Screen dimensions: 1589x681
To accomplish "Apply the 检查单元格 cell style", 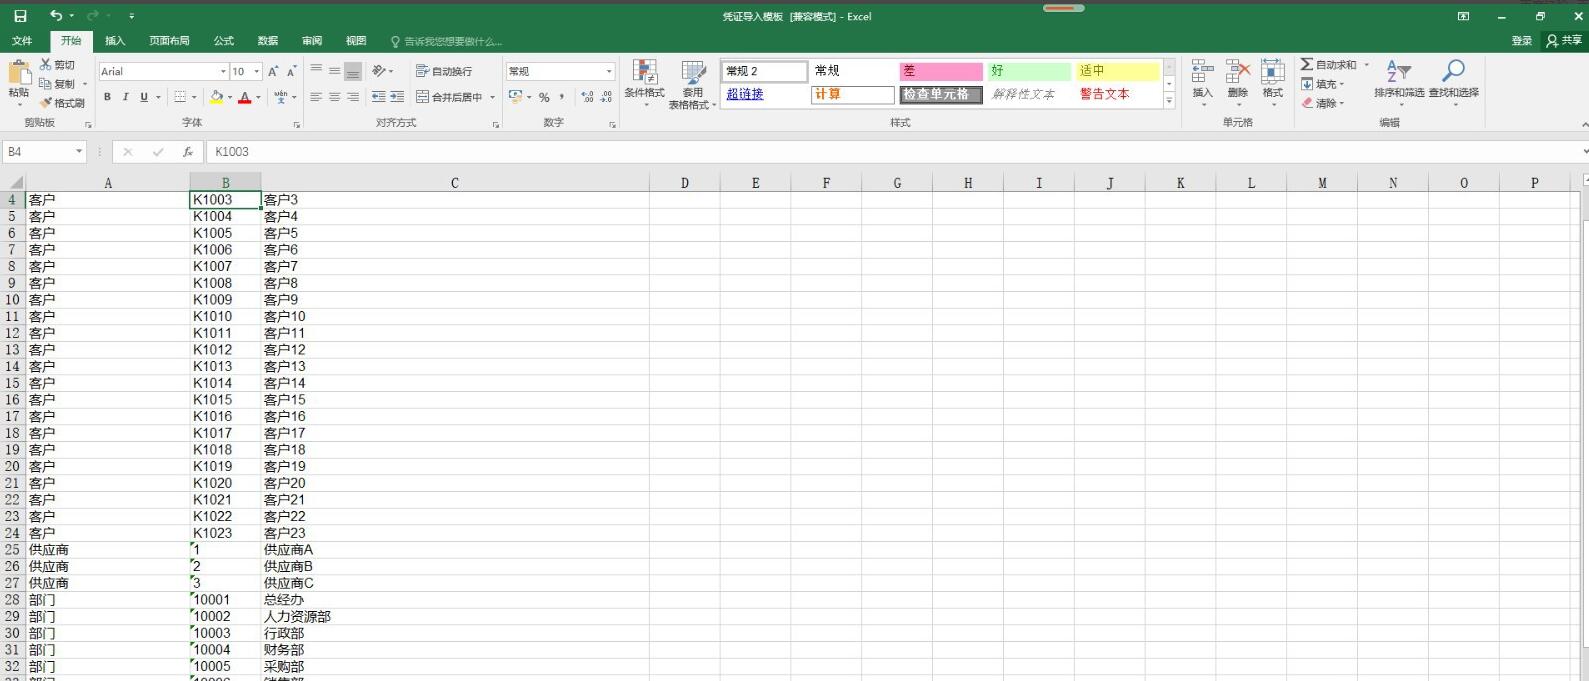I will (x=941, y=94).
